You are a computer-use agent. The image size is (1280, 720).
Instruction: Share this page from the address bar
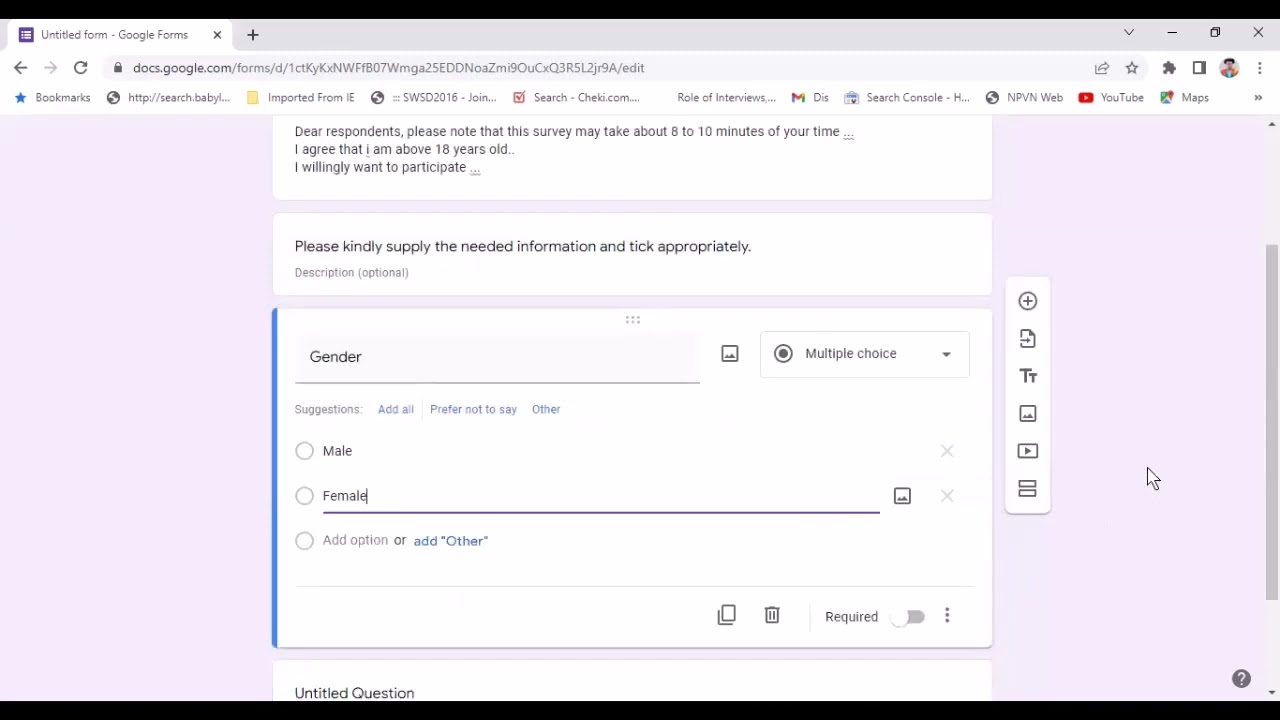pyautogui.click(x=1102, y=68)
